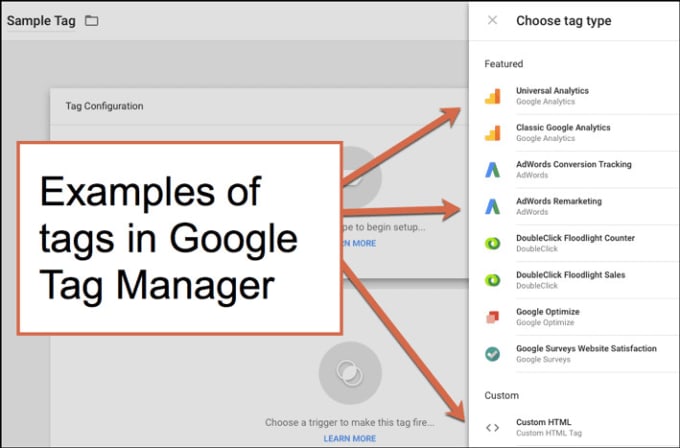Image resolution: width=680 pixels, height=448 pixels.
Task: Select AdWords Remarketing tag type
Action: (x=575, y=206)
